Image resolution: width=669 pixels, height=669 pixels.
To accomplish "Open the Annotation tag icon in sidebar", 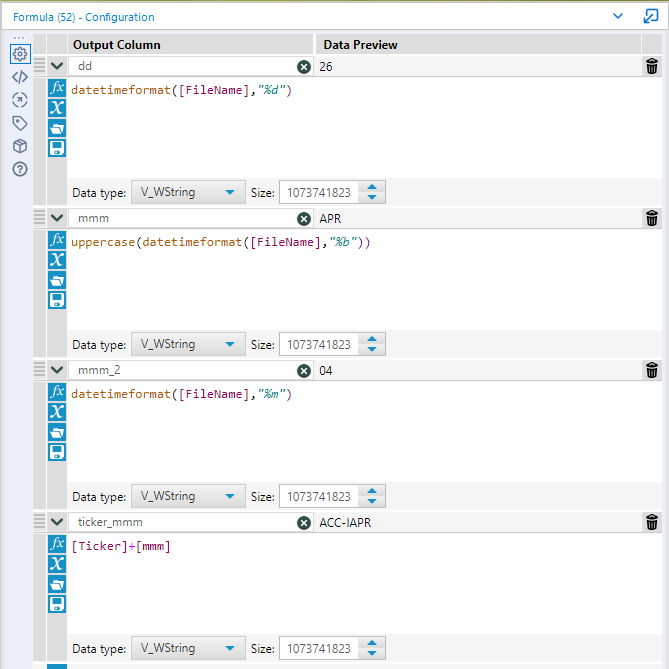I will (x=20, y=123).
